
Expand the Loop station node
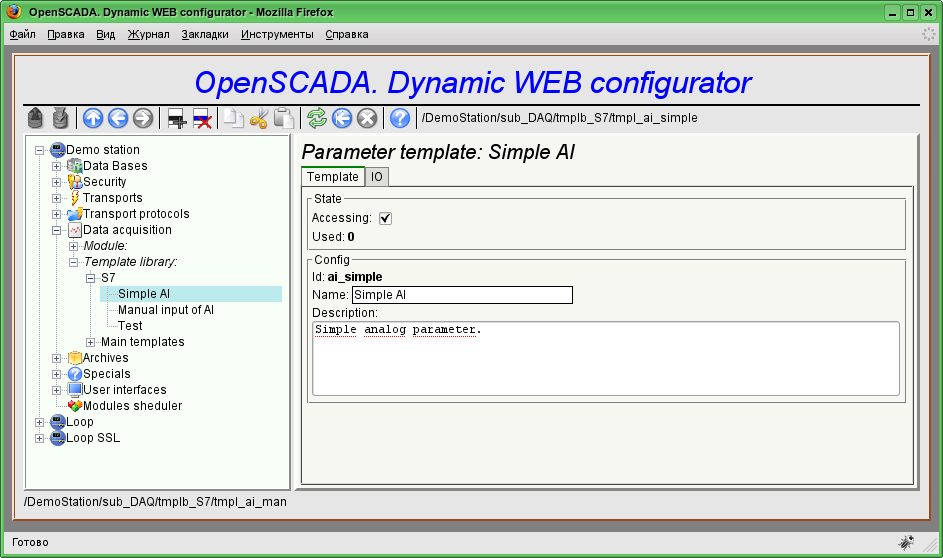pyautogui.click(x=40, y=422)
